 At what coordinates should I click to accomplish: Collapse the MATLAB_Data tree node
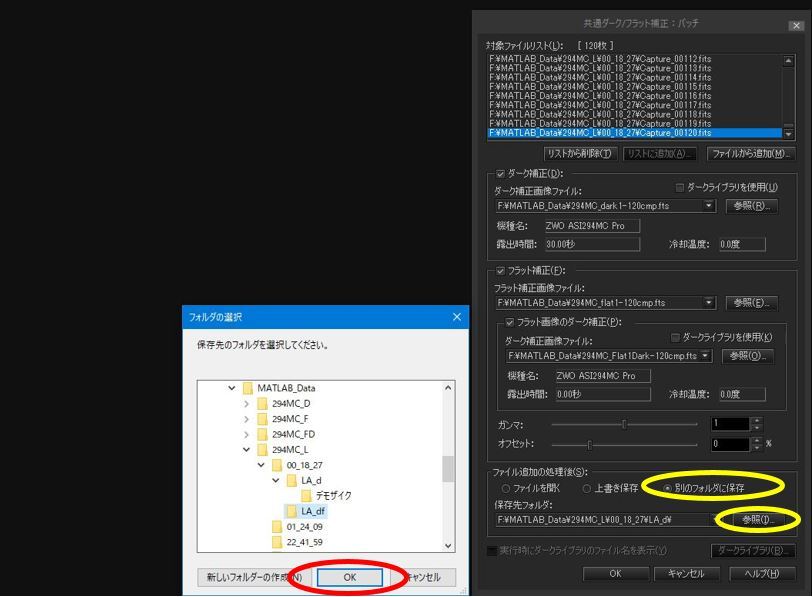point(231,388)
